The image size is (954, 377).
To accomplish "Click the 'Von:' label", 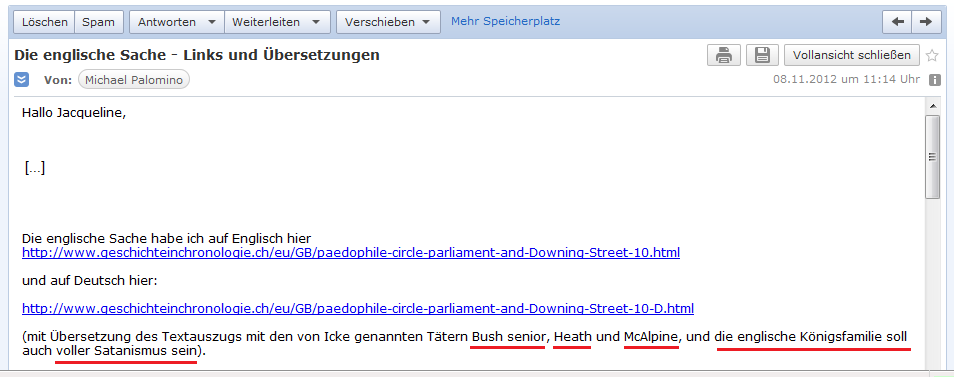I will tap(58, 80).
